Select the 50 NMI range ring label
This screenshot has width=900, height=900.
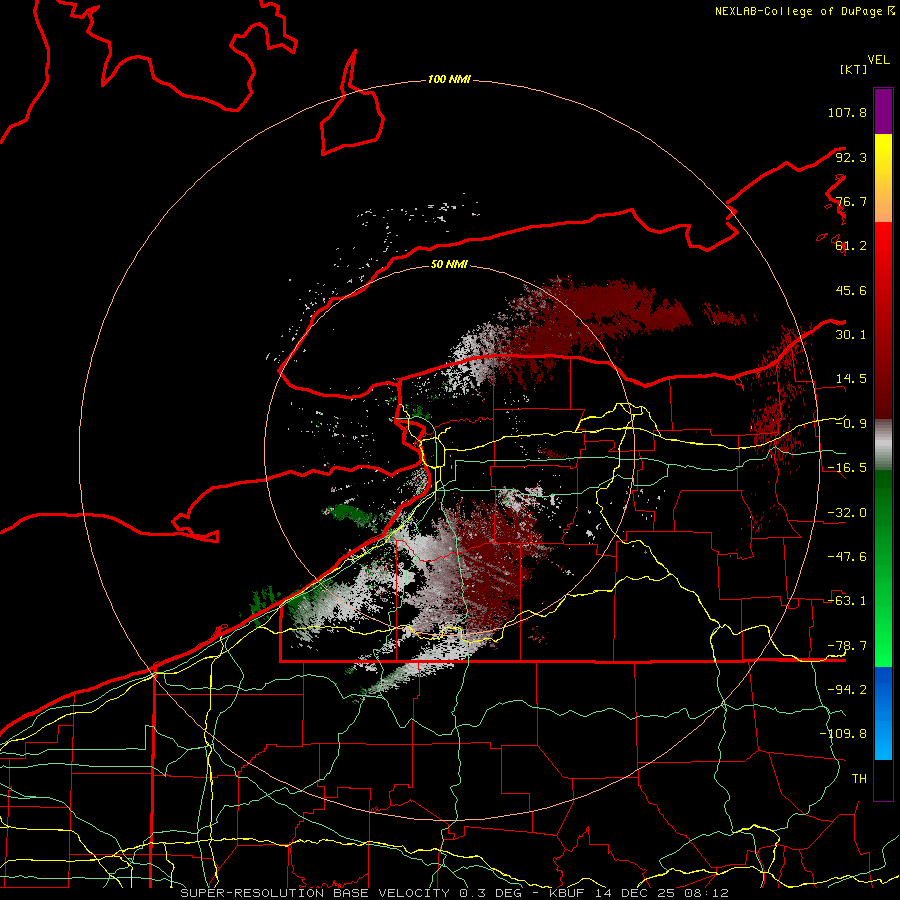coord(449,264)
